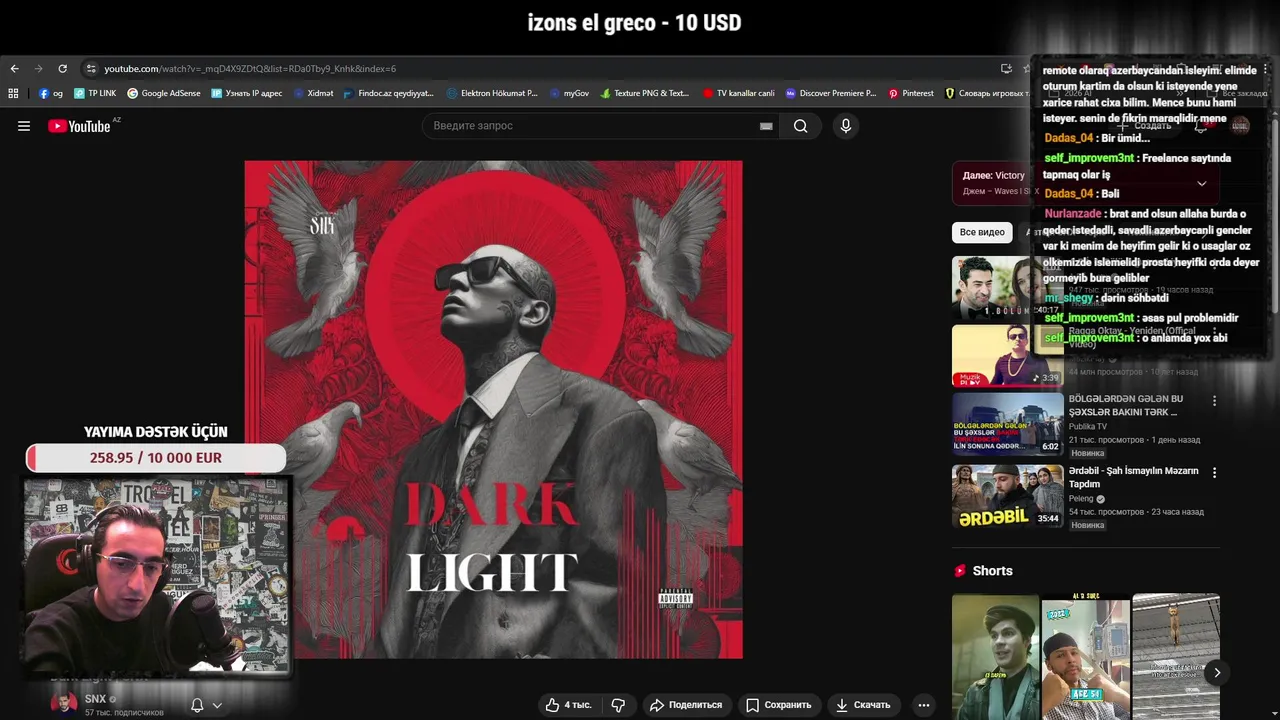
Task: Click SNX channel name below video
Action: tap(95, 699)
